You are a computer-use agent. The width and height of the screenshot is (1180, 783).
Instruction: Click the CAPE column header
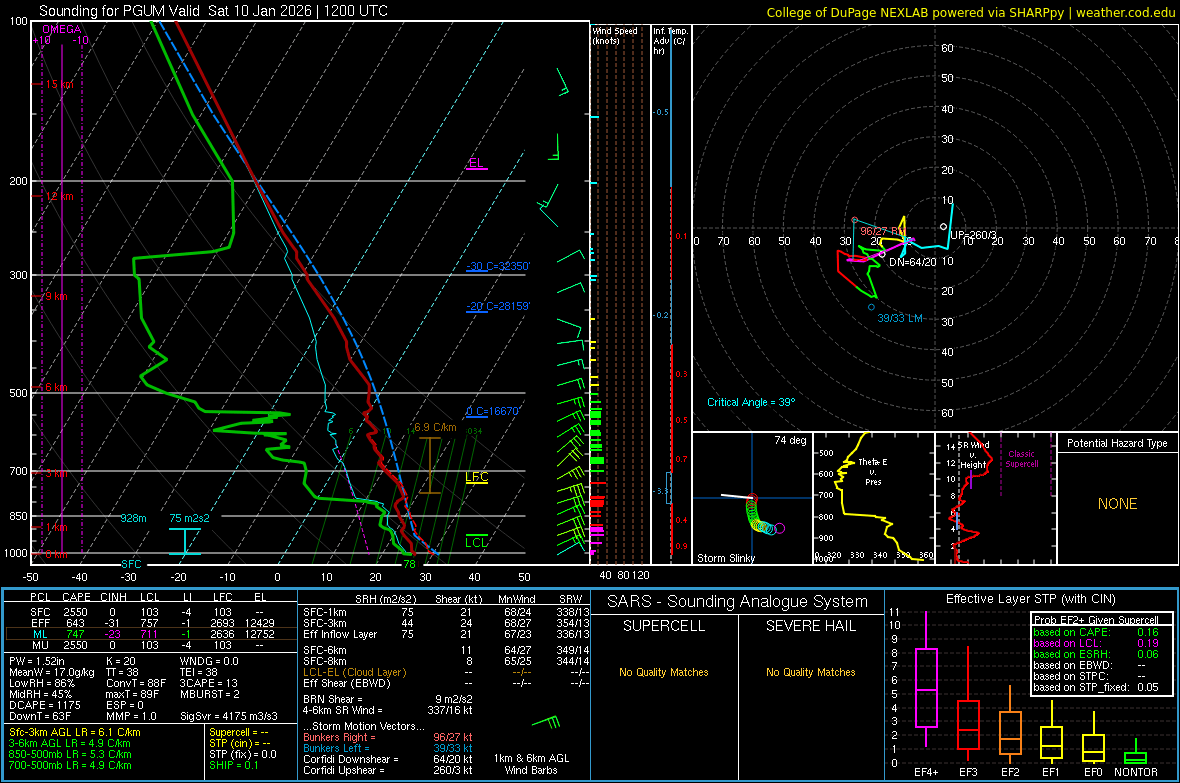[76, 597]
